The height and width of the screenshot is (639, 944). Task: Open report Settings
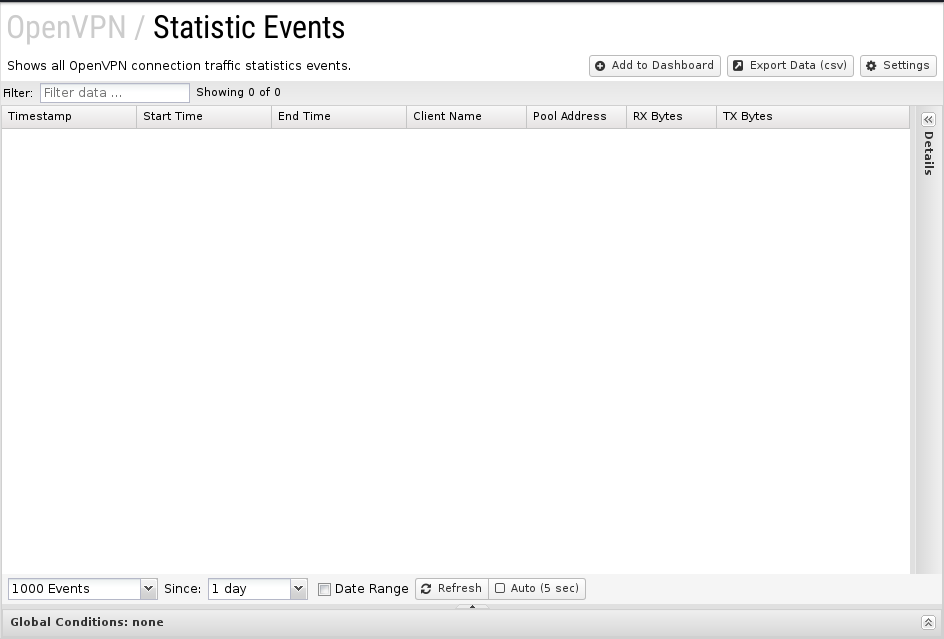click(x=898, y=66)
